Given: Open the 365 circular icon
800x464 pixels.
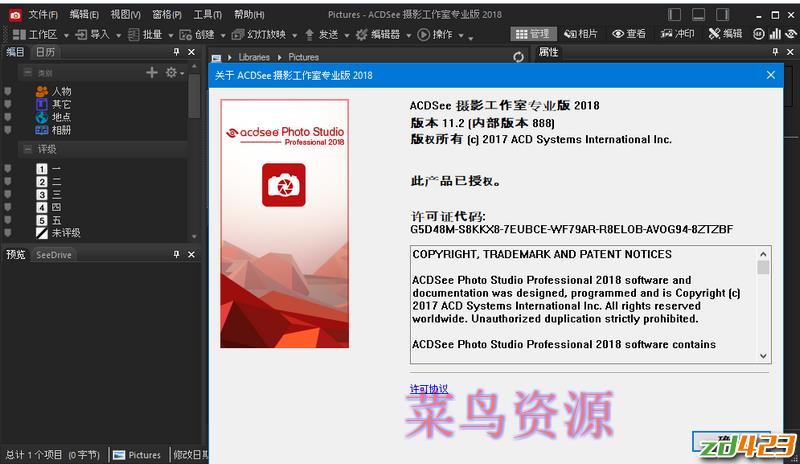Looking at the screenshot, I should tap(759, 34).
